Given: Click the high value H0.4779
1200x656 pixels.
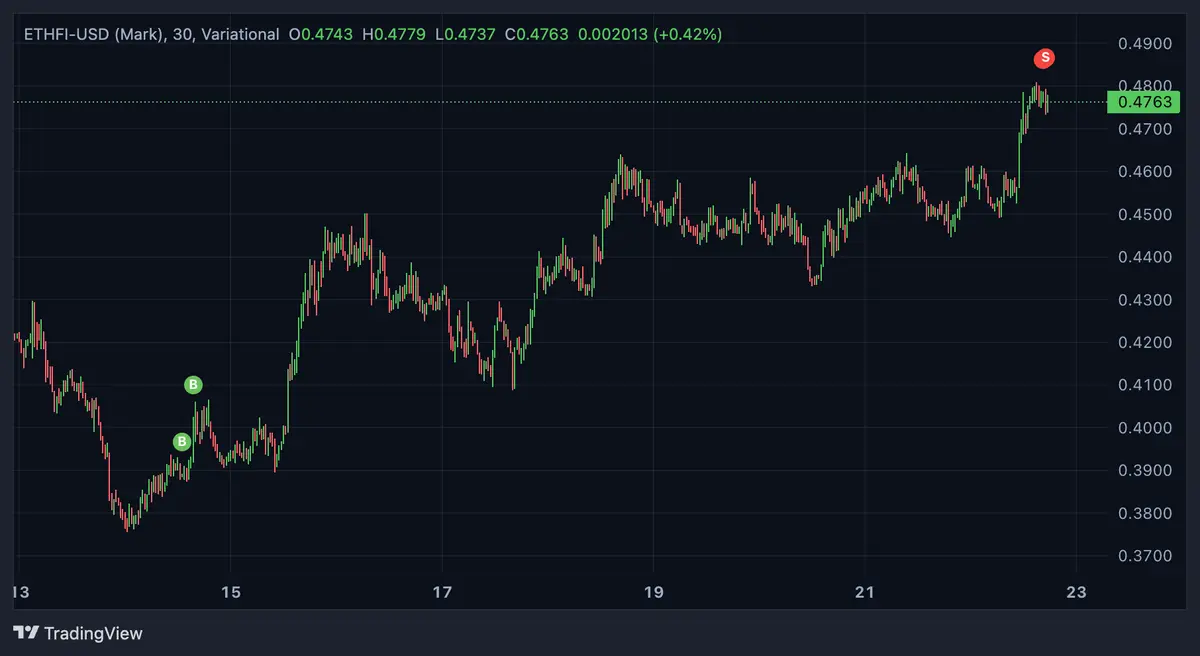Looking at the screenshot, I should [x=394, y=34].
